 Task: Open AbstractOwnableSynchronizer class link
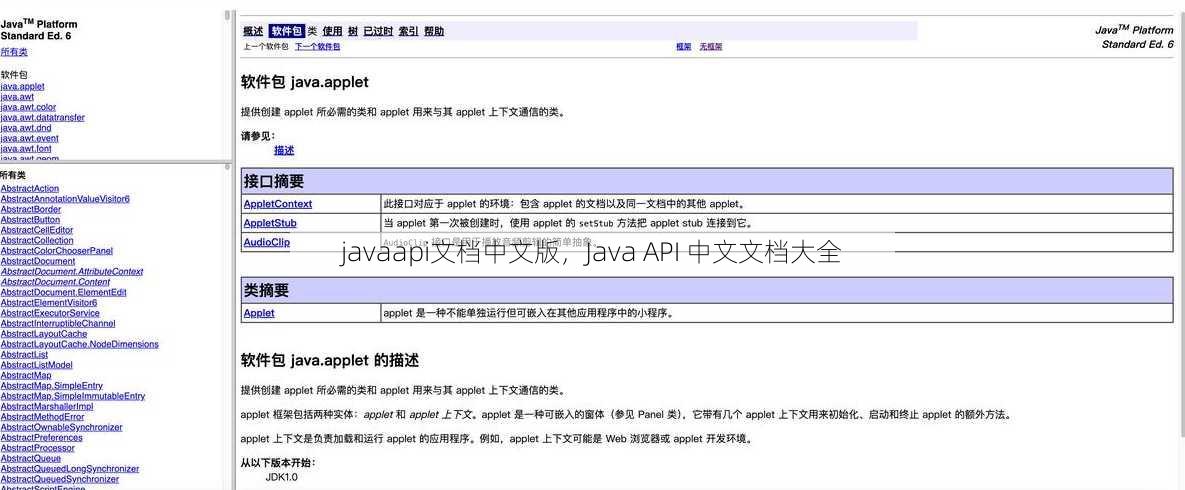pyautogui.click(x=61, y=427)
